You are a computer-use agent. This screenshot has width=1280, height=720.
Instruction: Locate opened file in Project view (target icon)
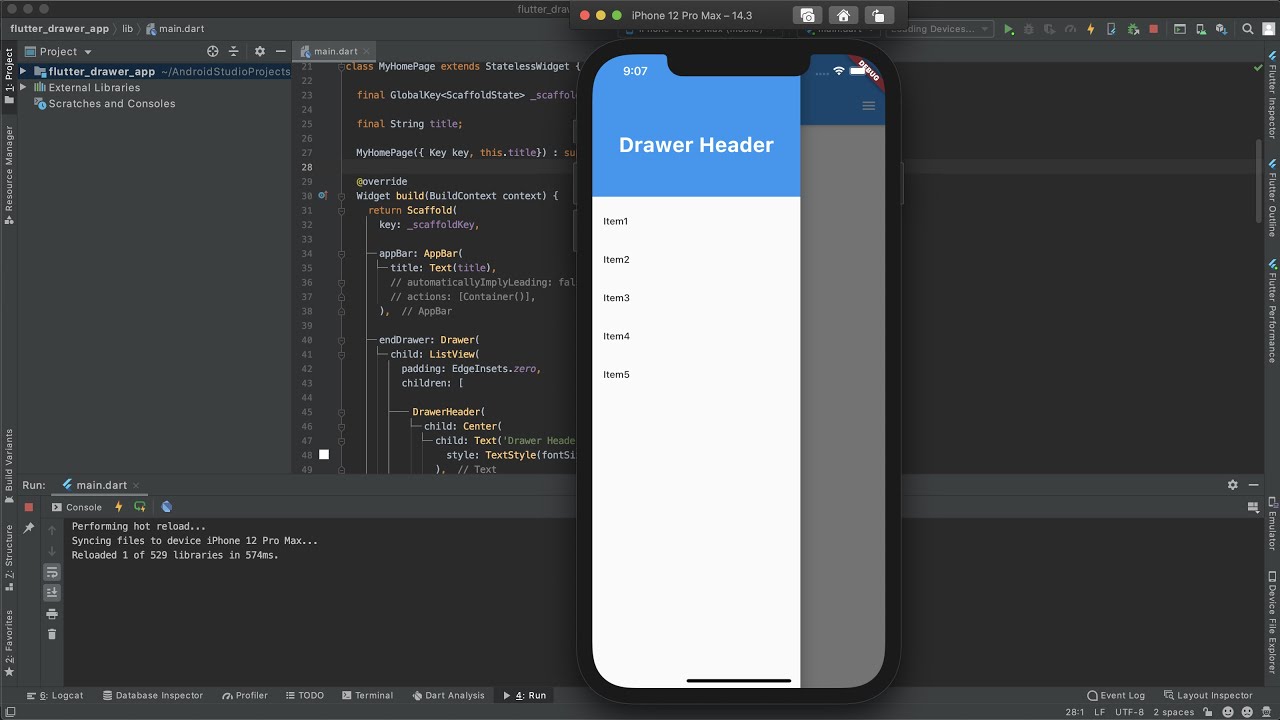pyautogui.click(x=212, y=51)
